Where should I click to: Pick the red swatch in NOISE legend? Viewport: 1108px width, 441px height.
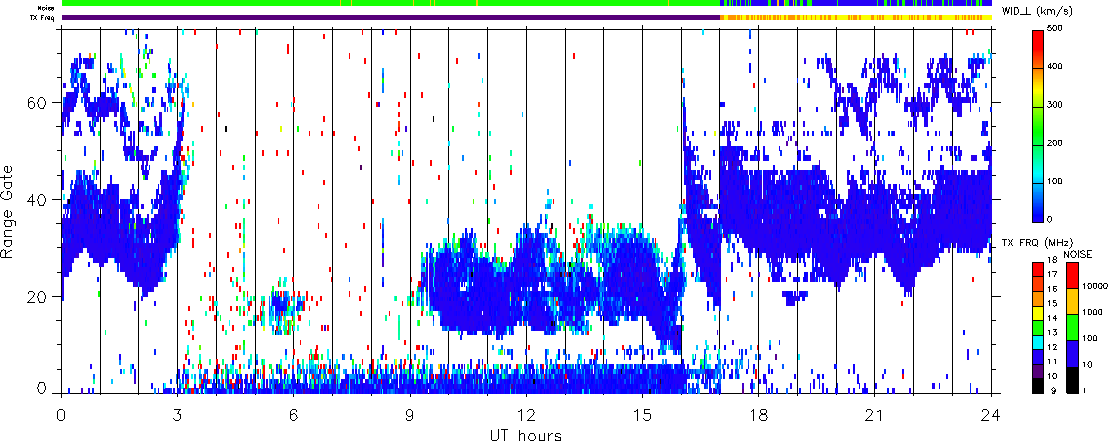(x=1072, y=275)
